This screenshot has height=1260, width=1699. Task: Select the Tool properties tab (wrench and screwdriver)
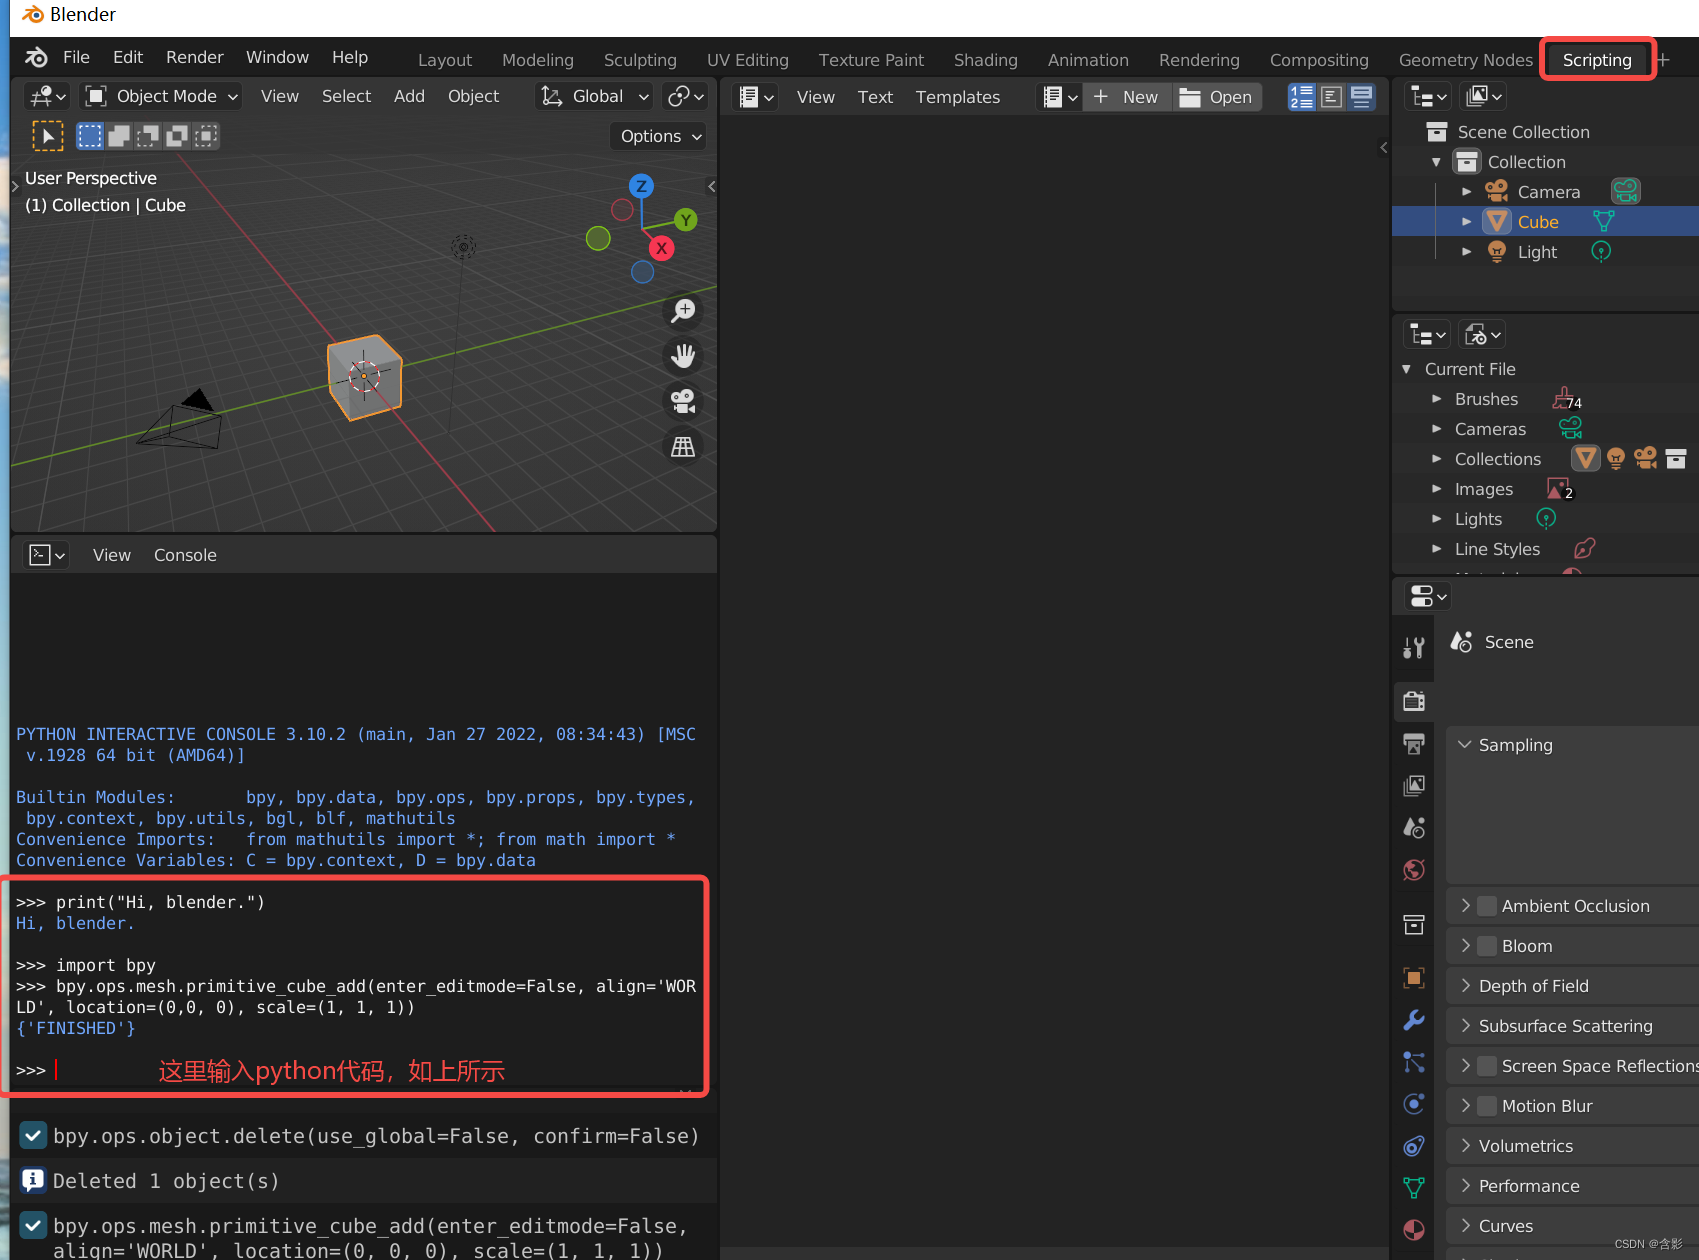point(1413,648)
